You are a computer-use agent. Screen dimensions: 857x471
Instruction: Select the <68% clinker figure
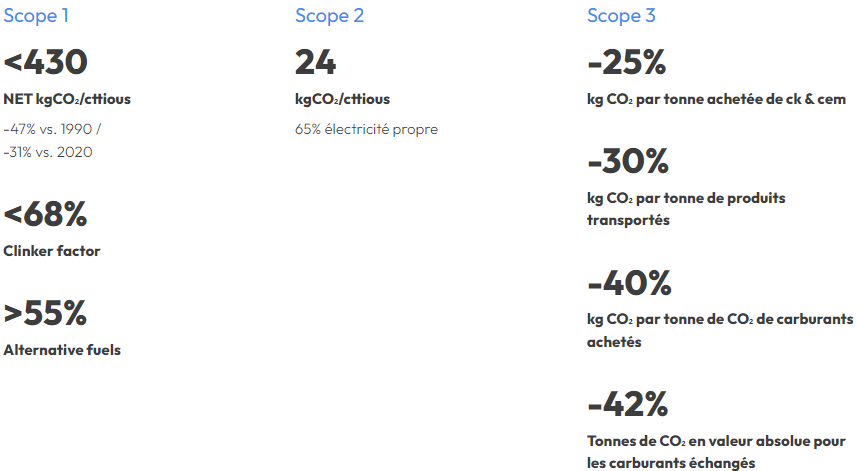pos(45,214)
